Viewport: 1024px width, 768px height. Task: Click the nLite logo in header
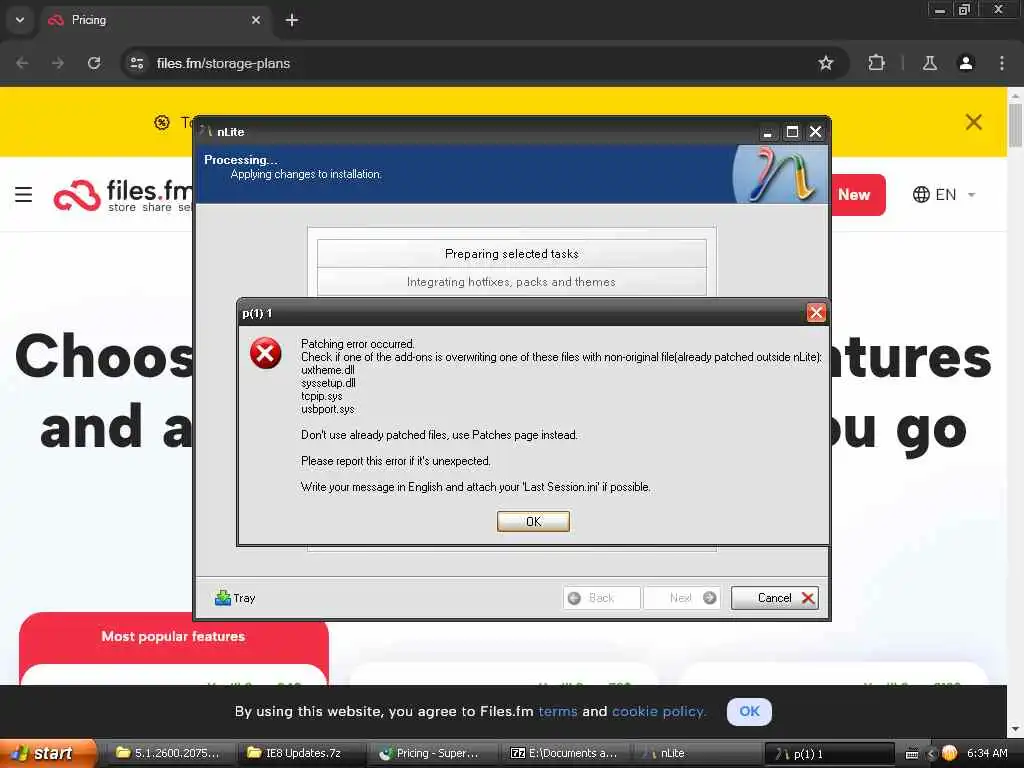coord(780,174)
